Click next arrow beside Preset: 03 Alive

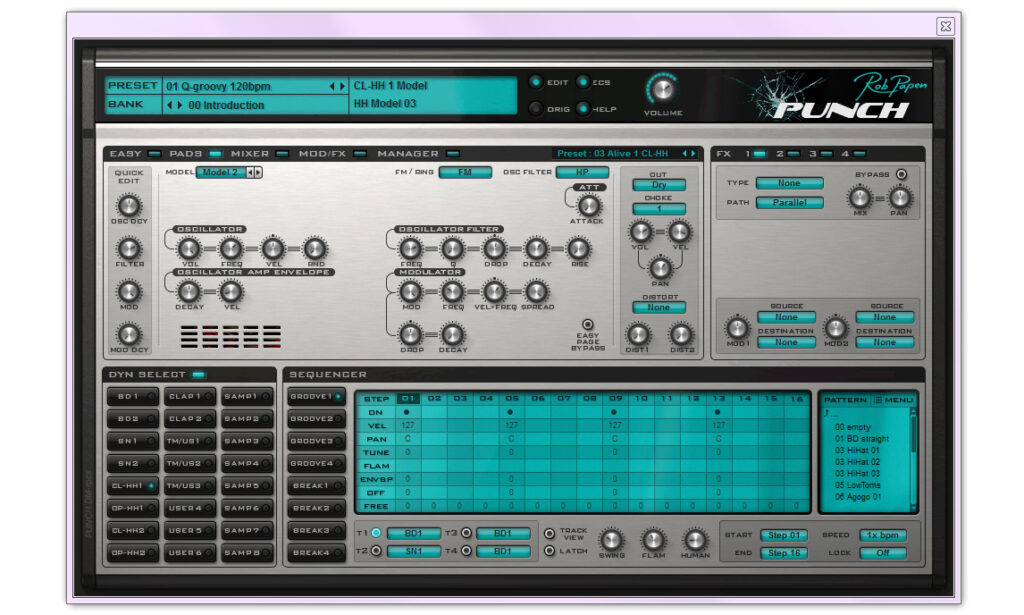coord(693,153)
